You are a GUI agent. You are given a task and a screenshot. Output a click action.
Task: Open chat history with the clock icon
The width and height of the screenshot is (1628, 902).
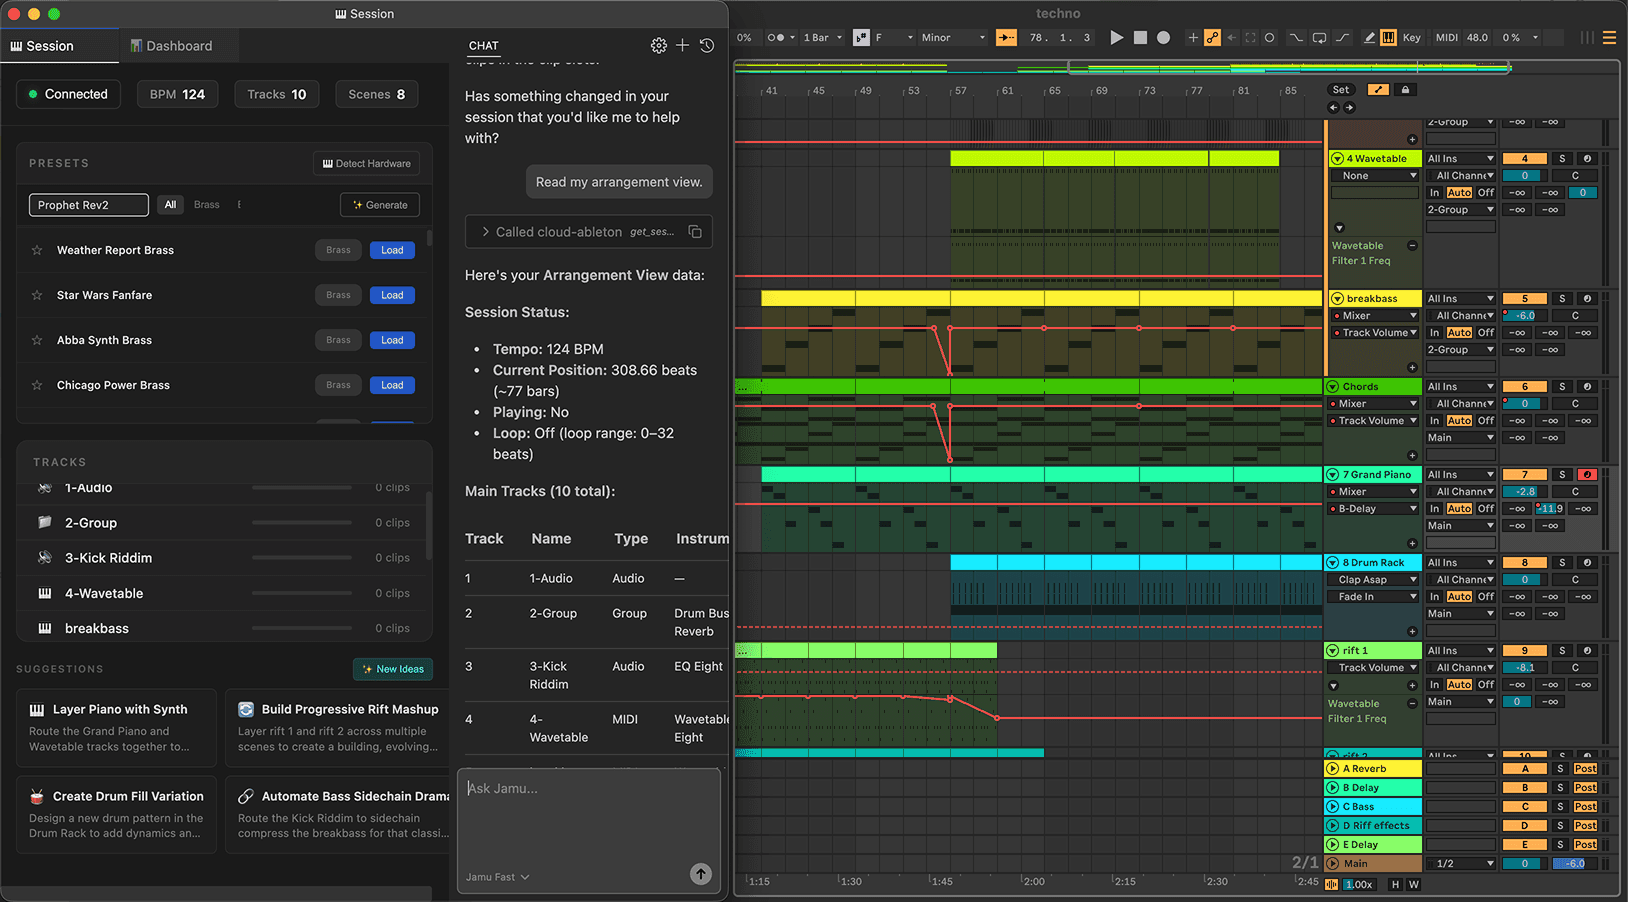(x=707, y=46)
